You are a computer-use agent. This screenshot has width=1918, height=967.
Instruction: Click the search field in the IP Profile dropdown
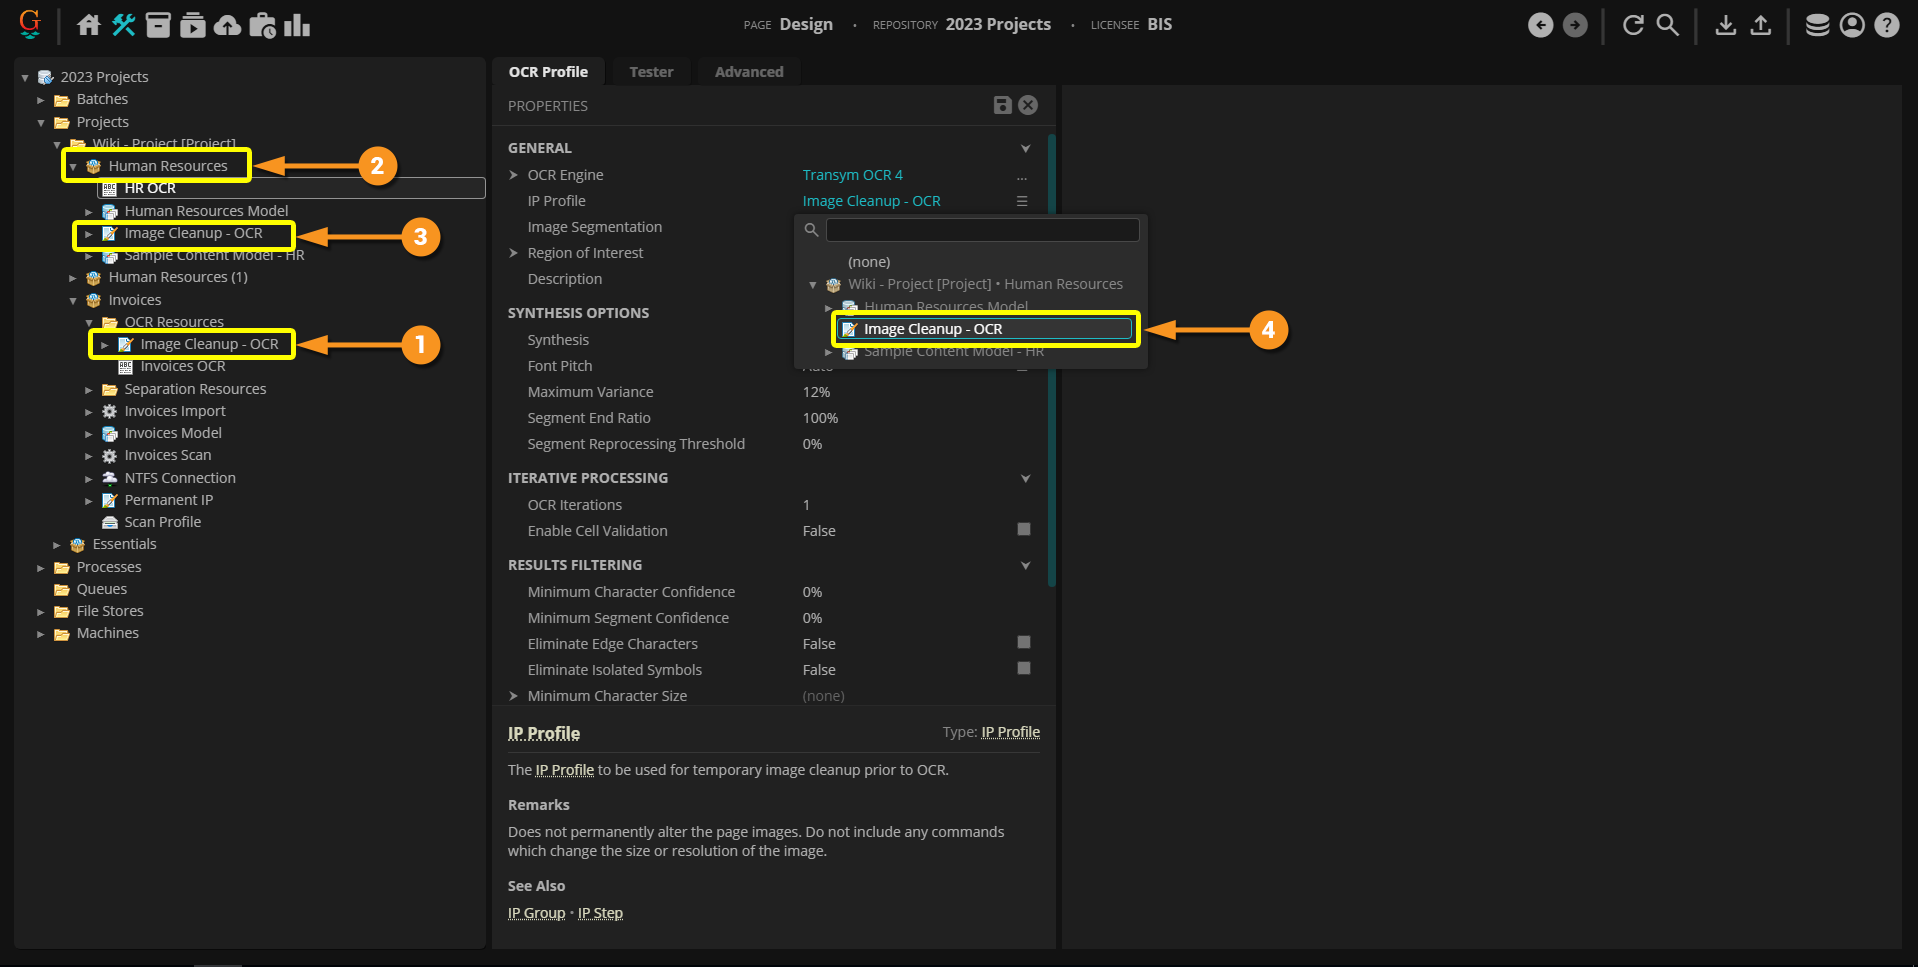point(982,230)
